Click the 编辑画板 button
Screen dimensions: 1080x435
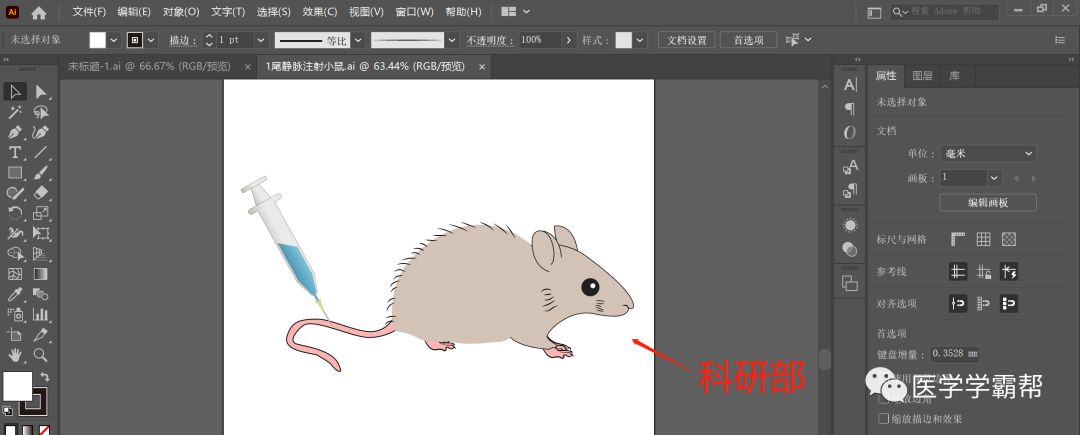coord(987,203)
